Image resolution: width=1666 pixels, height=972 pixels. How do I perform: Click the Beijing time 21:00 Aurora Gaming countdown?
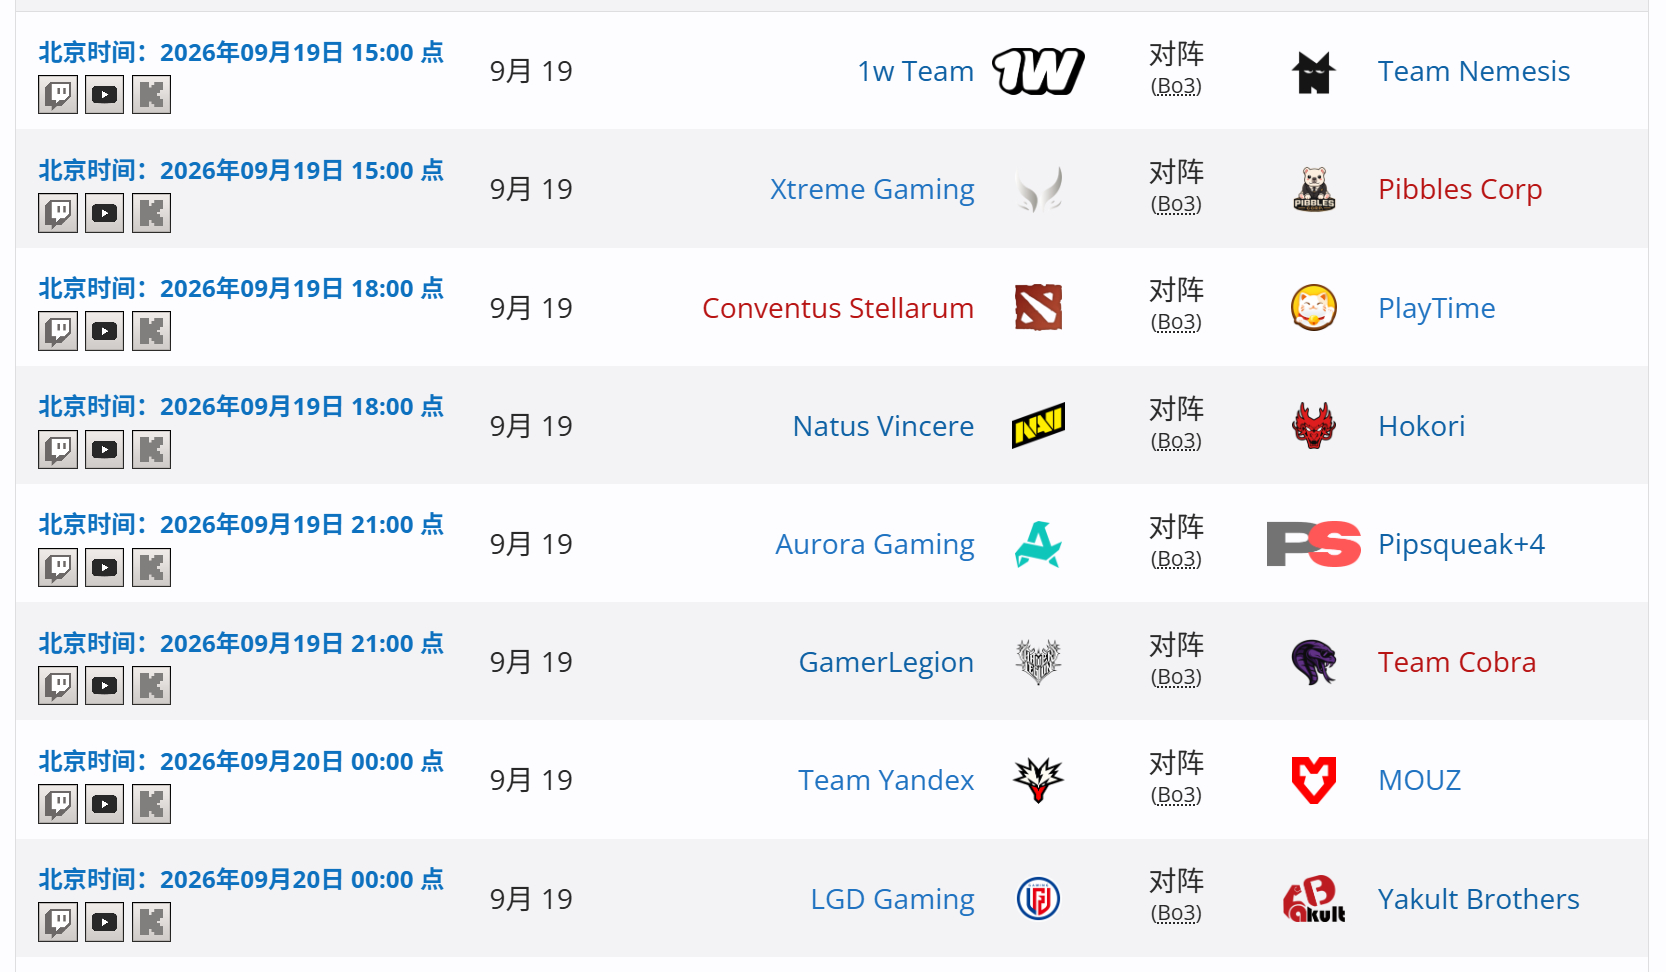coord(241,524)
